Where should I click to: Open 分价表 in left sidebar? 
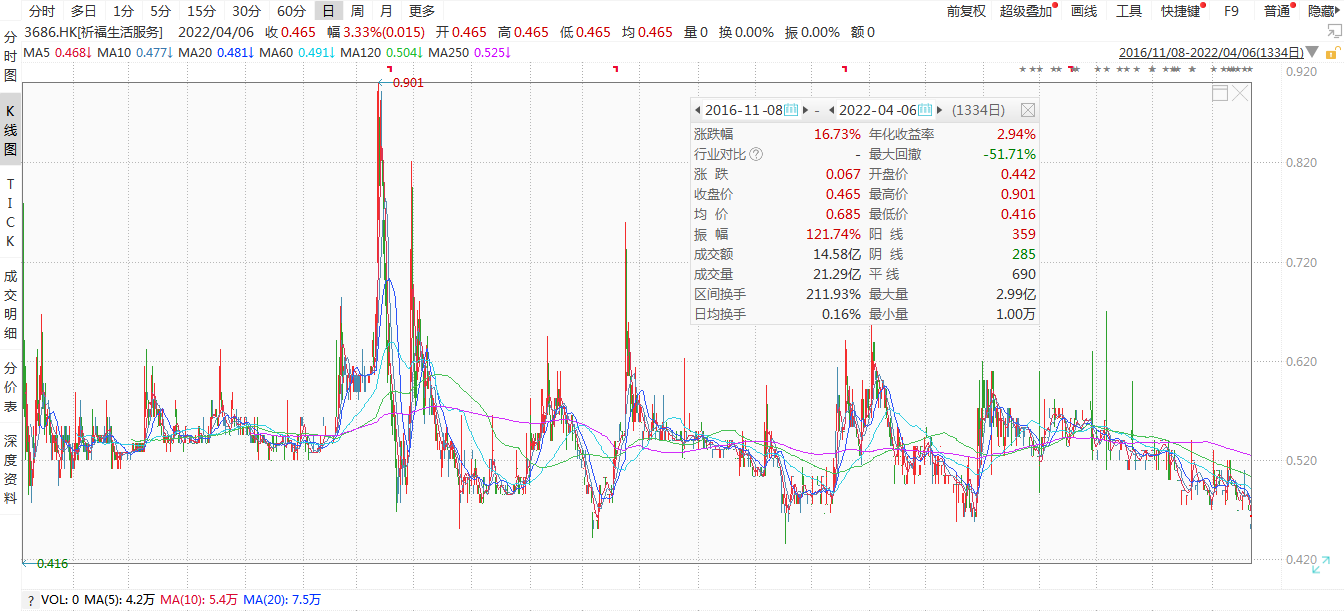click(10, 387)
